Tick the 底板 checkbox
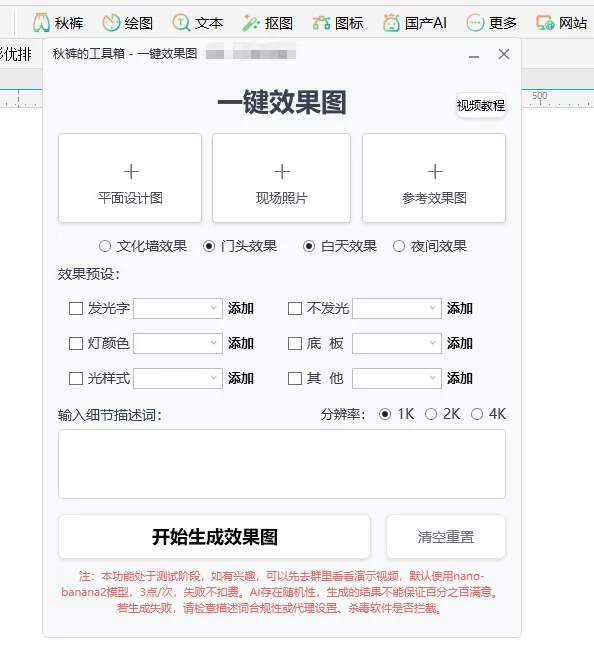Image resolution: width=594 pixels, height=661 pixels. (x=295, y=344)
